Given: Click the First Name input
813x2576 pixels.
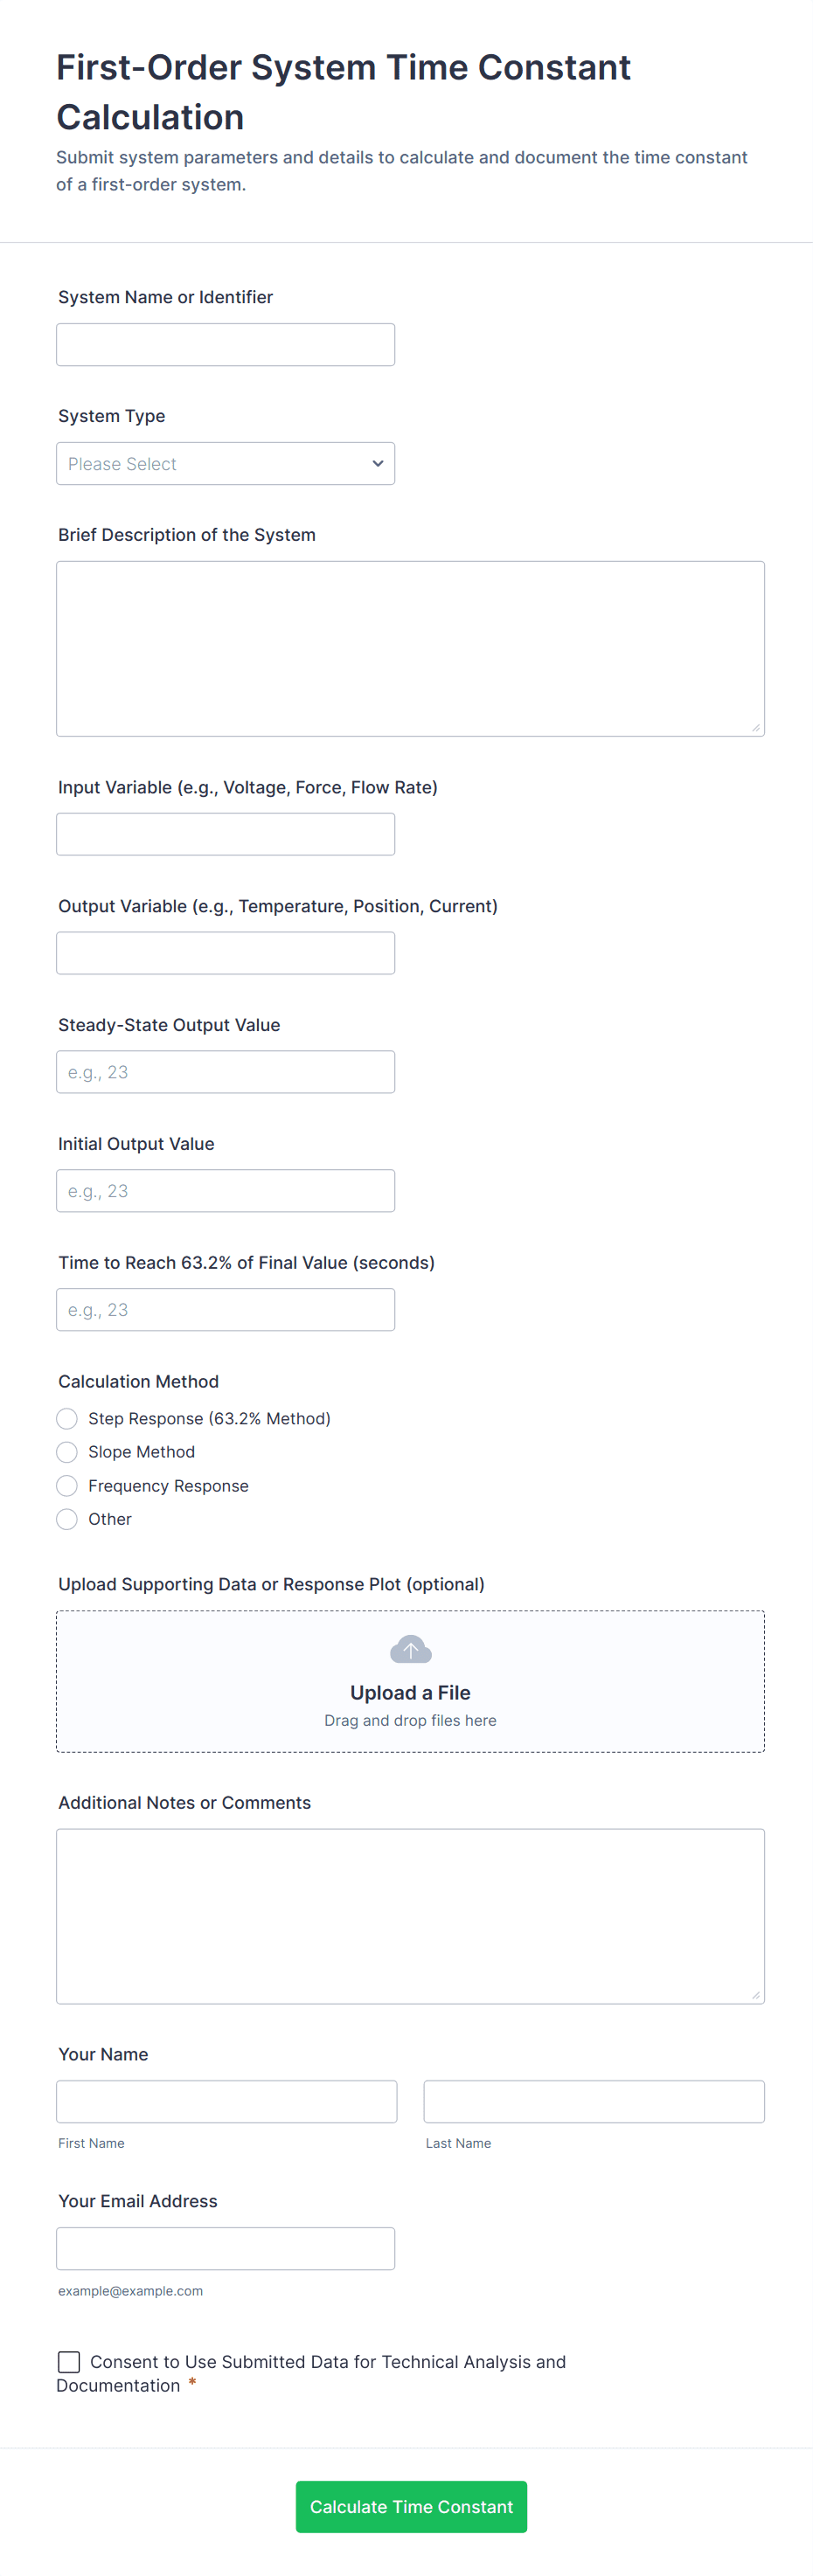Looking at the screenshot, I should (226, 2102).
